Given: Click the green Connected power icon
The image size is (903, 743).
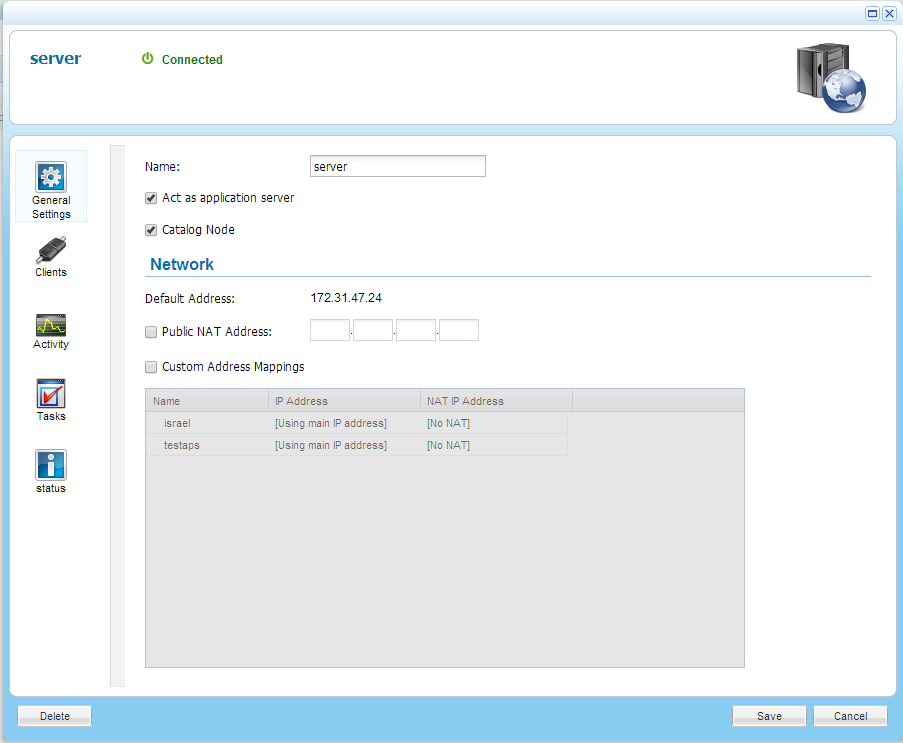Looking at the screenshot, I should click(147, 59).
